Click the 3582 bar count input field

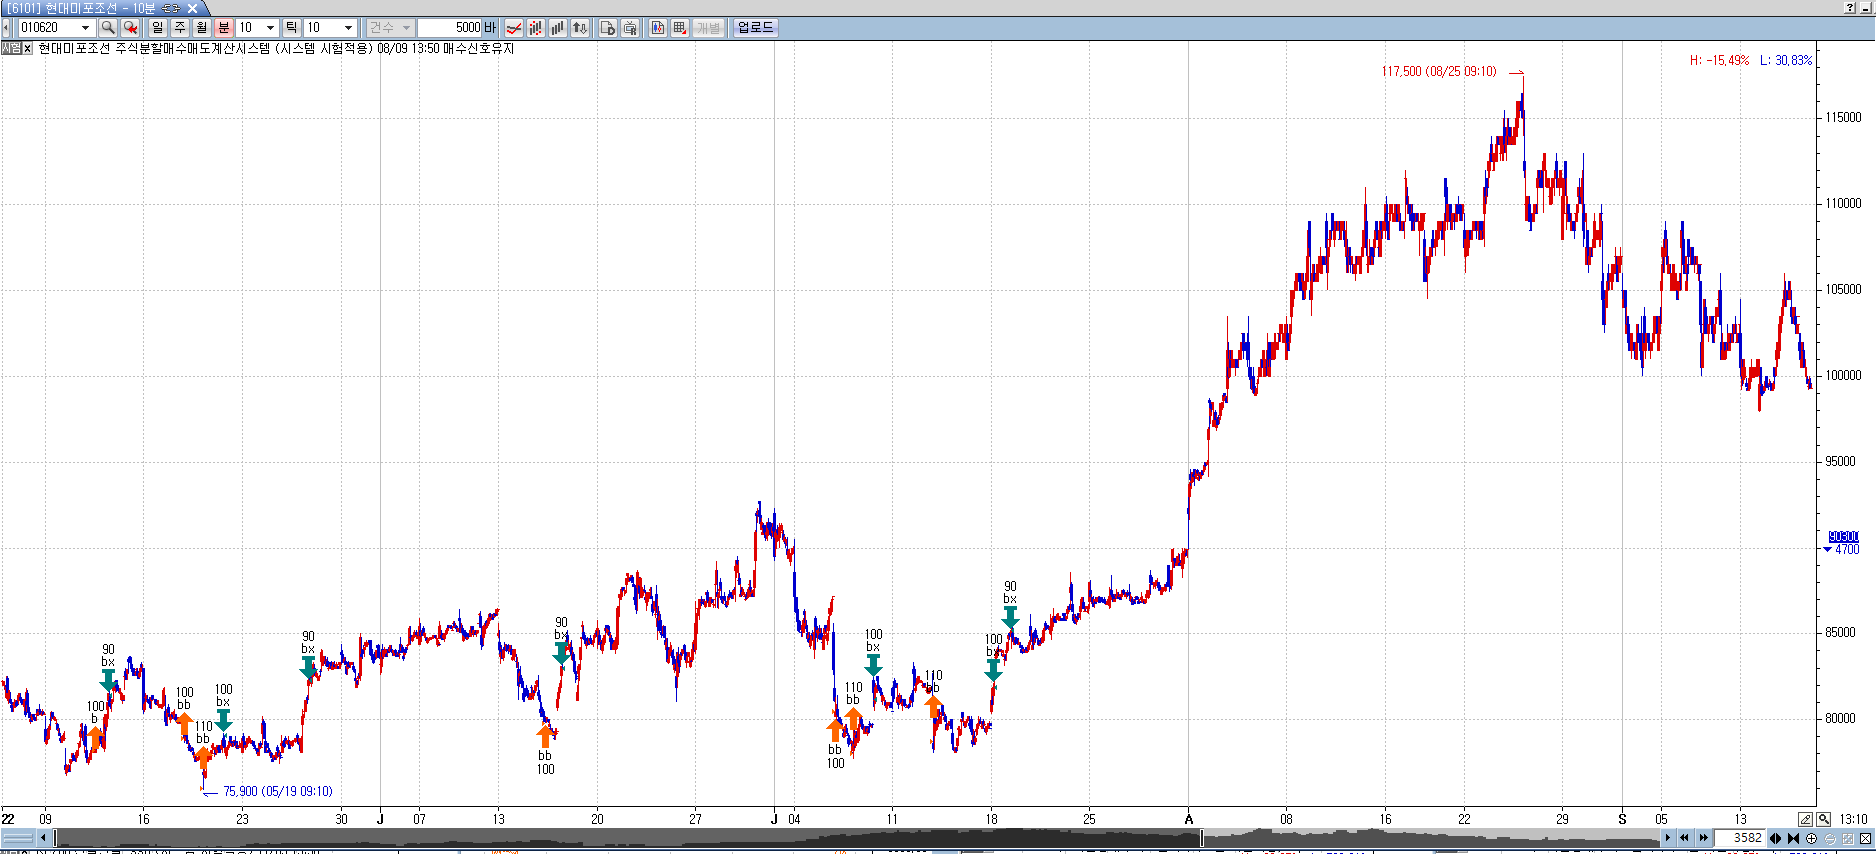(x=1740, y=838)
